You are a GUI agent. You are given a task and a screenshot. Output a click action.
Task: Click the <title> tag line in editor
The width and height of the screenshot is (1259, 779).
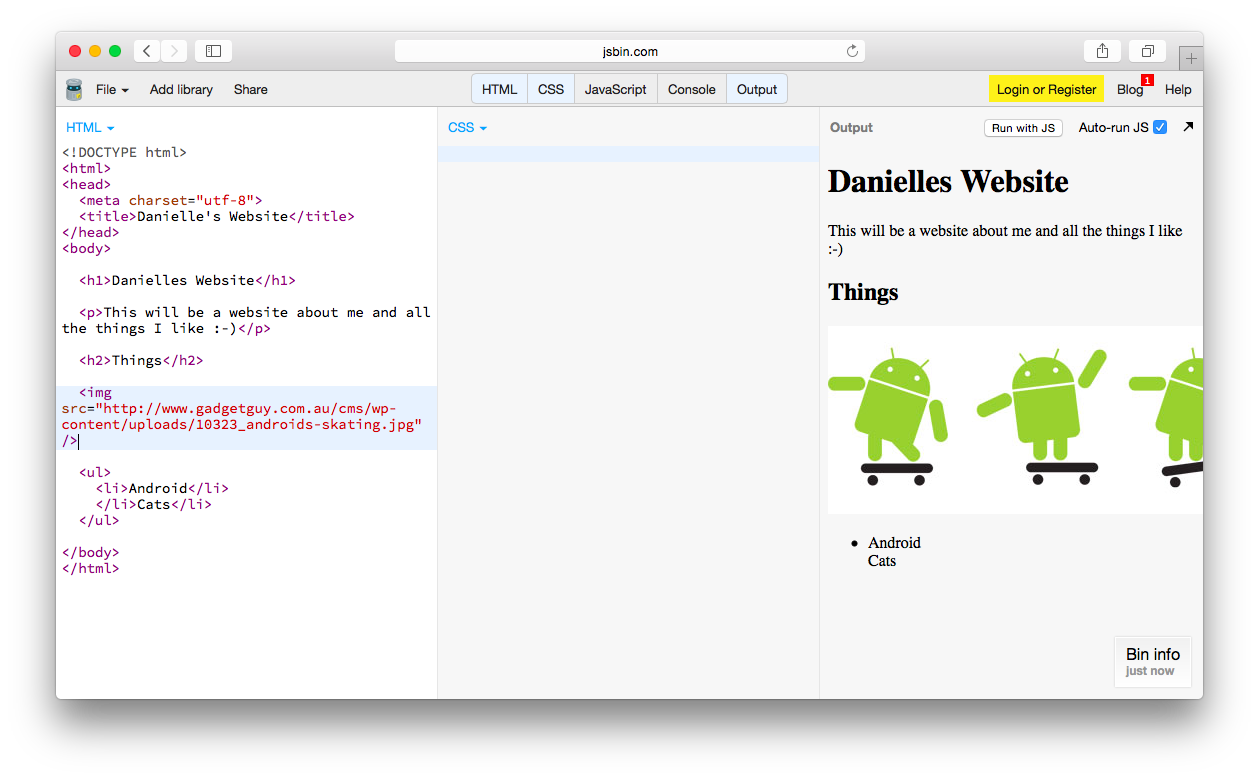(216, 217)
